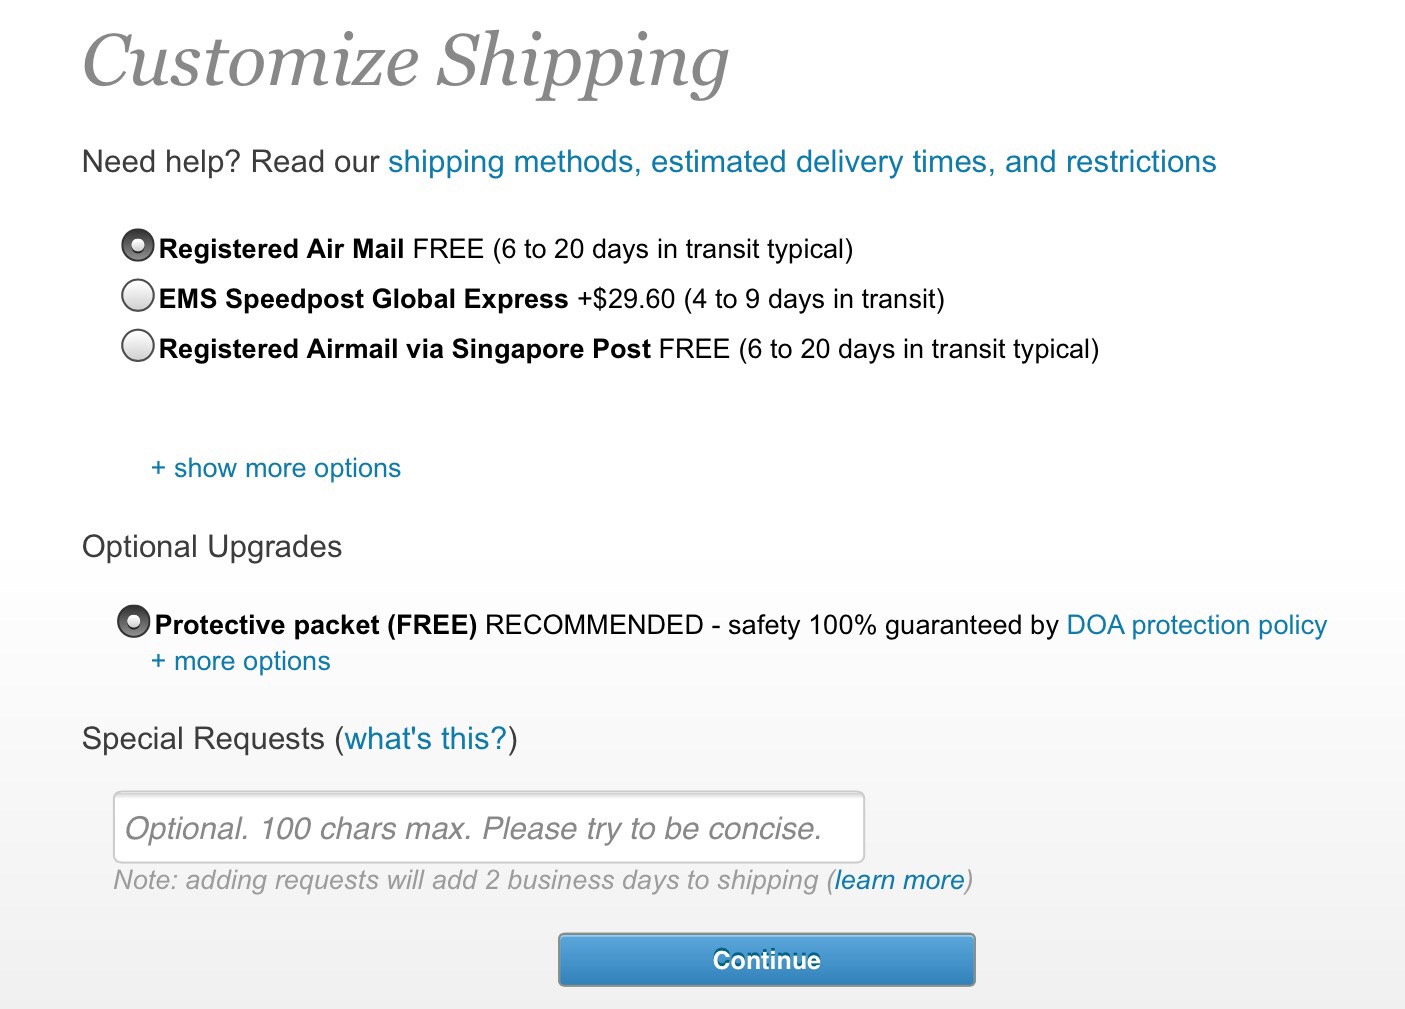Click the "Special Requests" section label
The image size is (1405, 1009).
(x=203, y=739)
